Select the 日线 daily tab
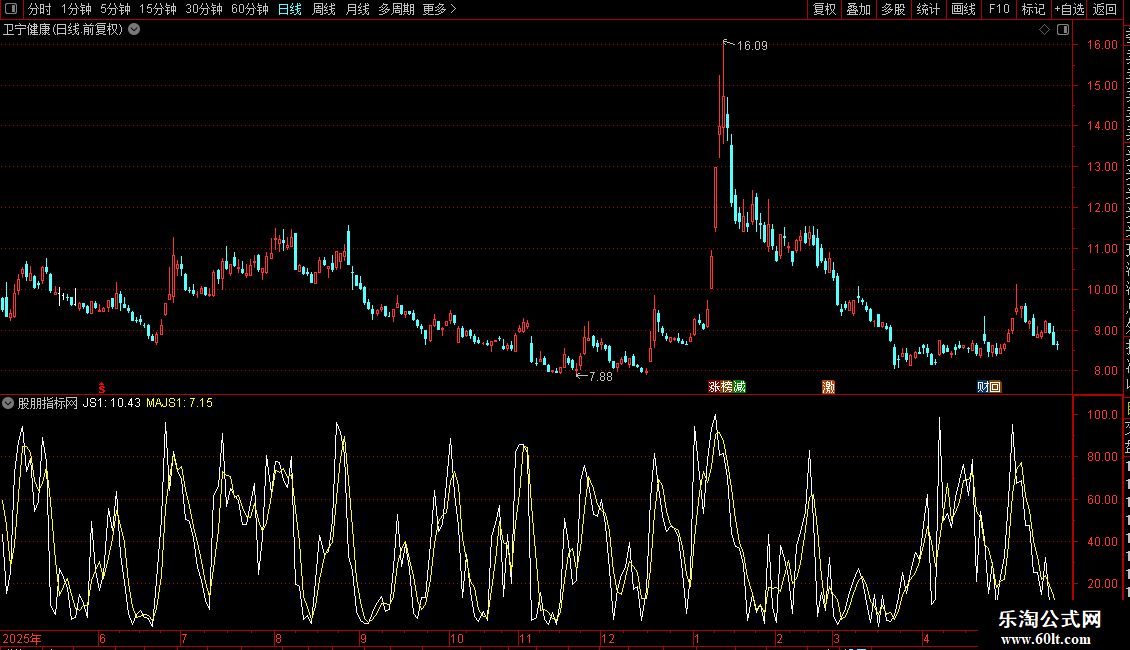The width and height of the screenshot is (1130, 650). pos(290,9)
